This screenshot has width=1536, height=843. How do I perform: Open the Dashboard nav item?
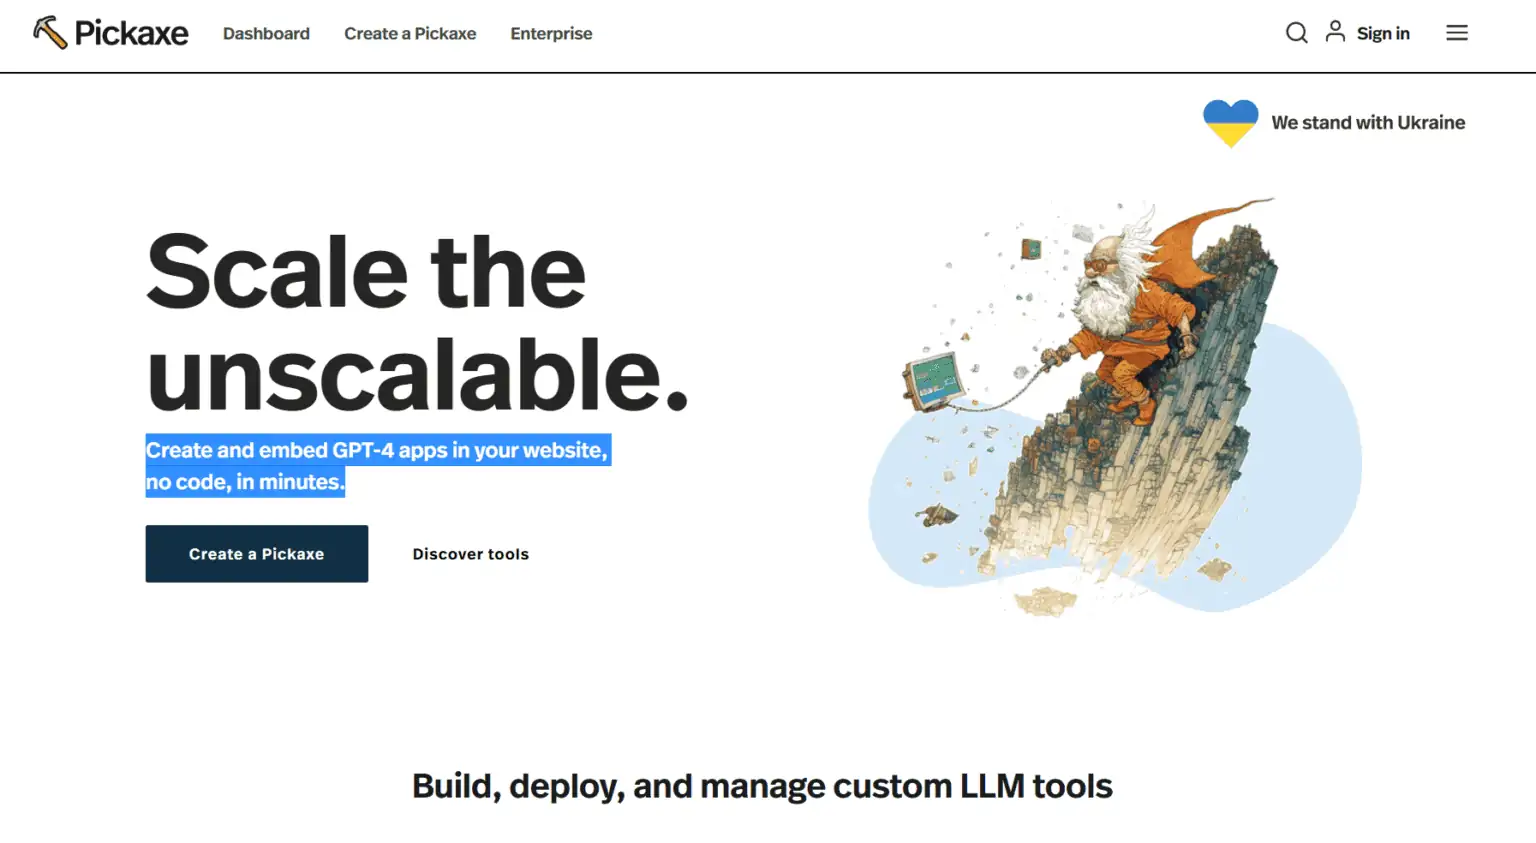coord(266,34)
